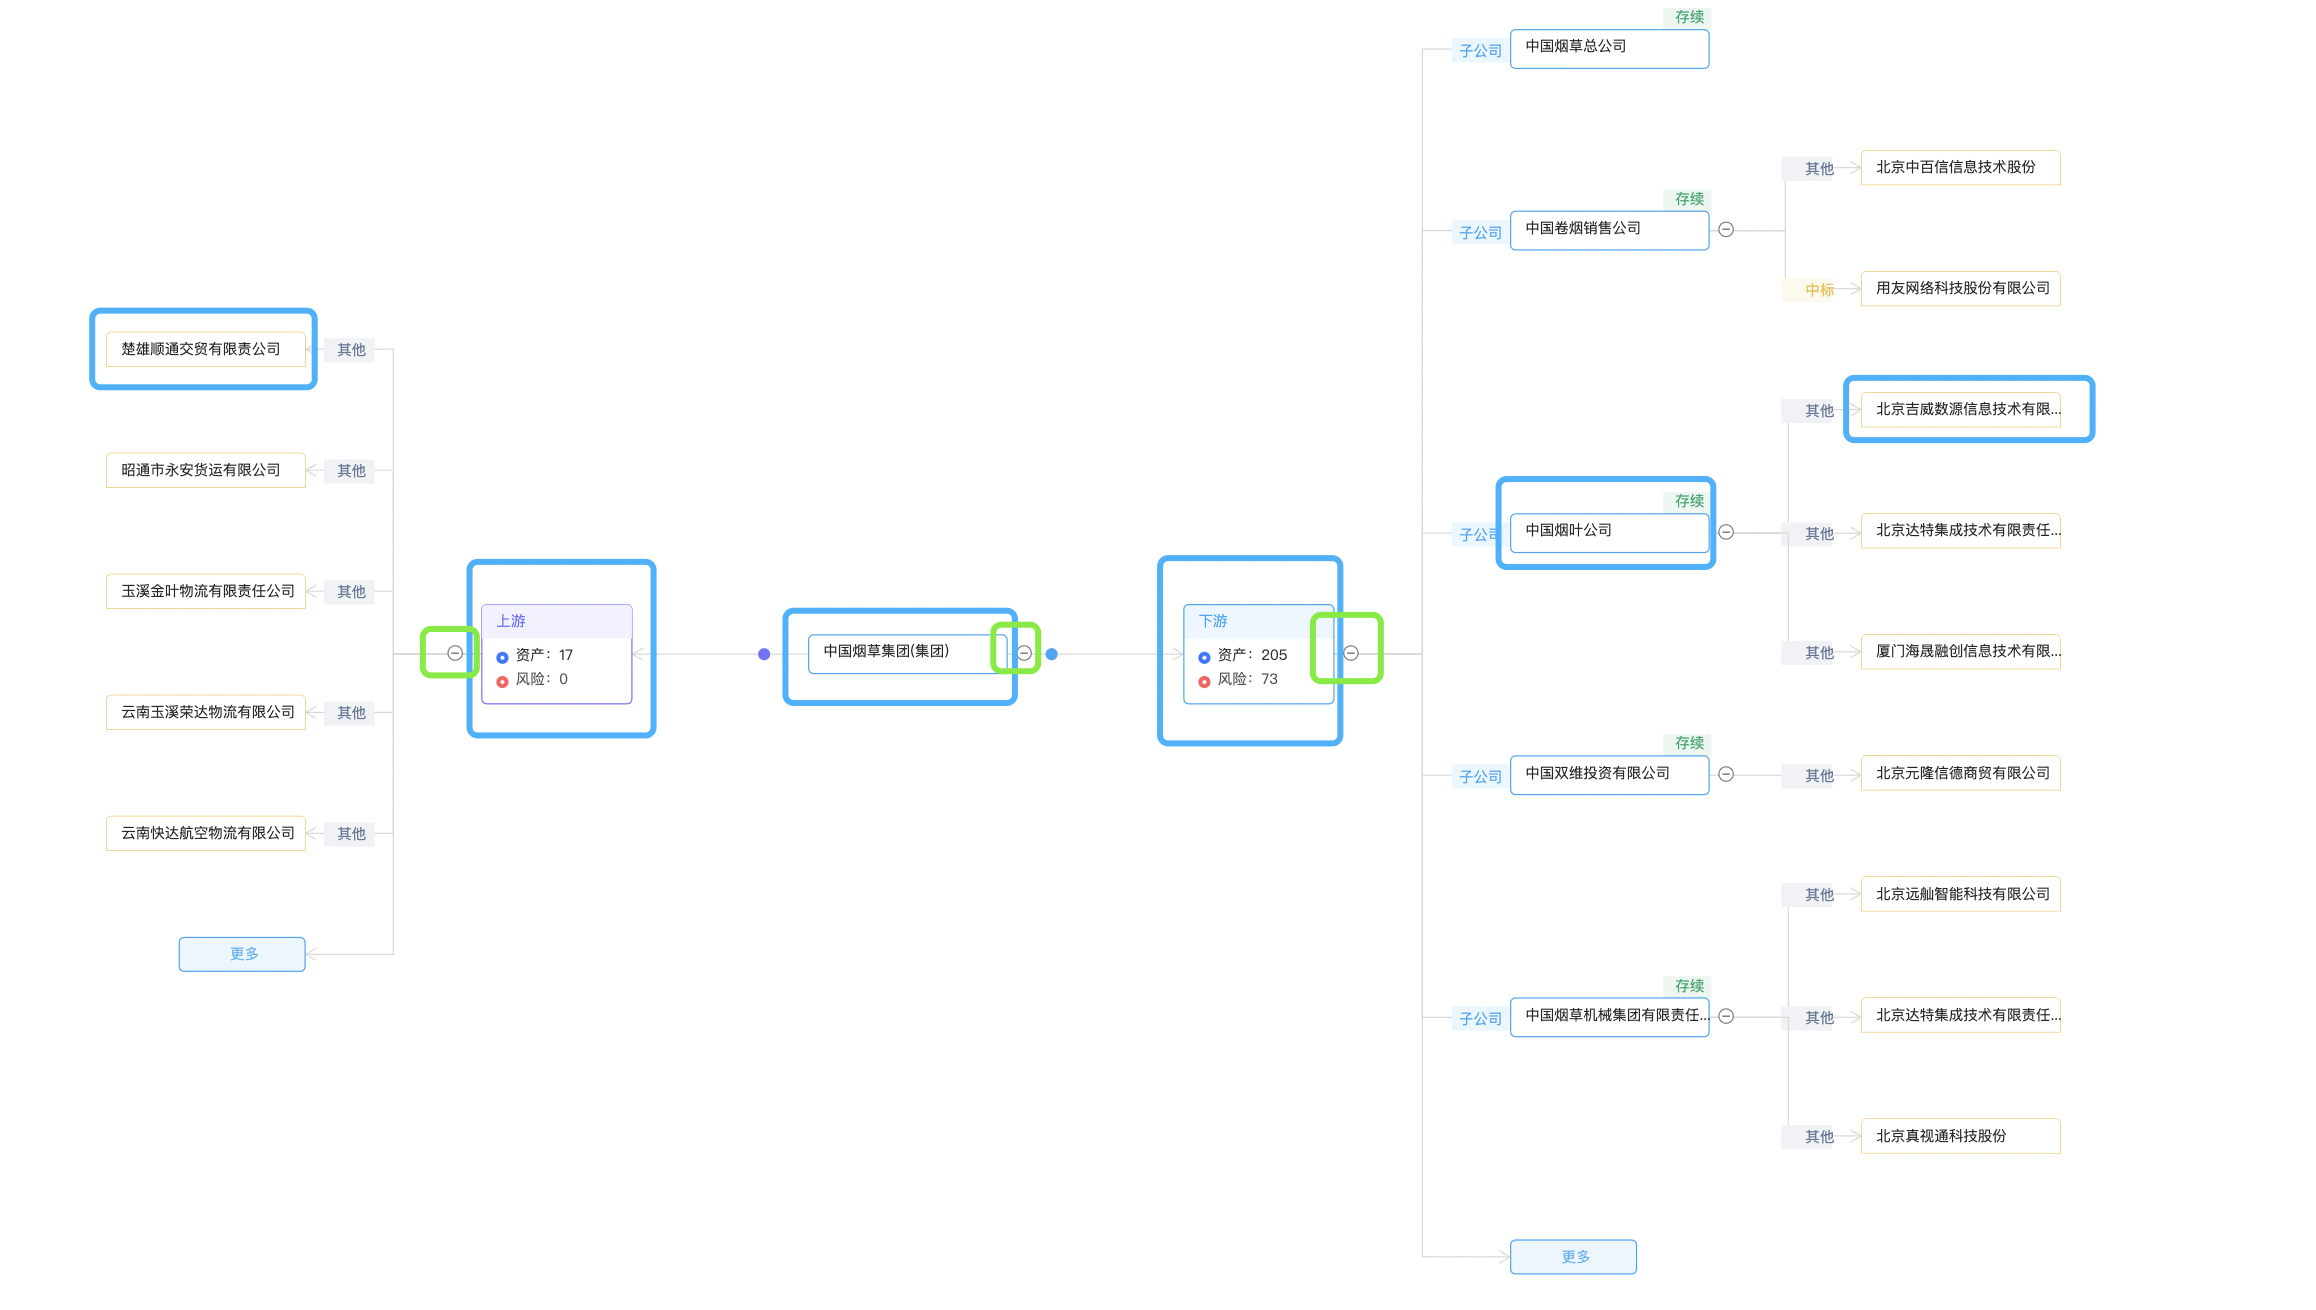Click the 存续 status tag above 中国双维投资有限公司
2316x1310 pixels.
(1689, 743)
